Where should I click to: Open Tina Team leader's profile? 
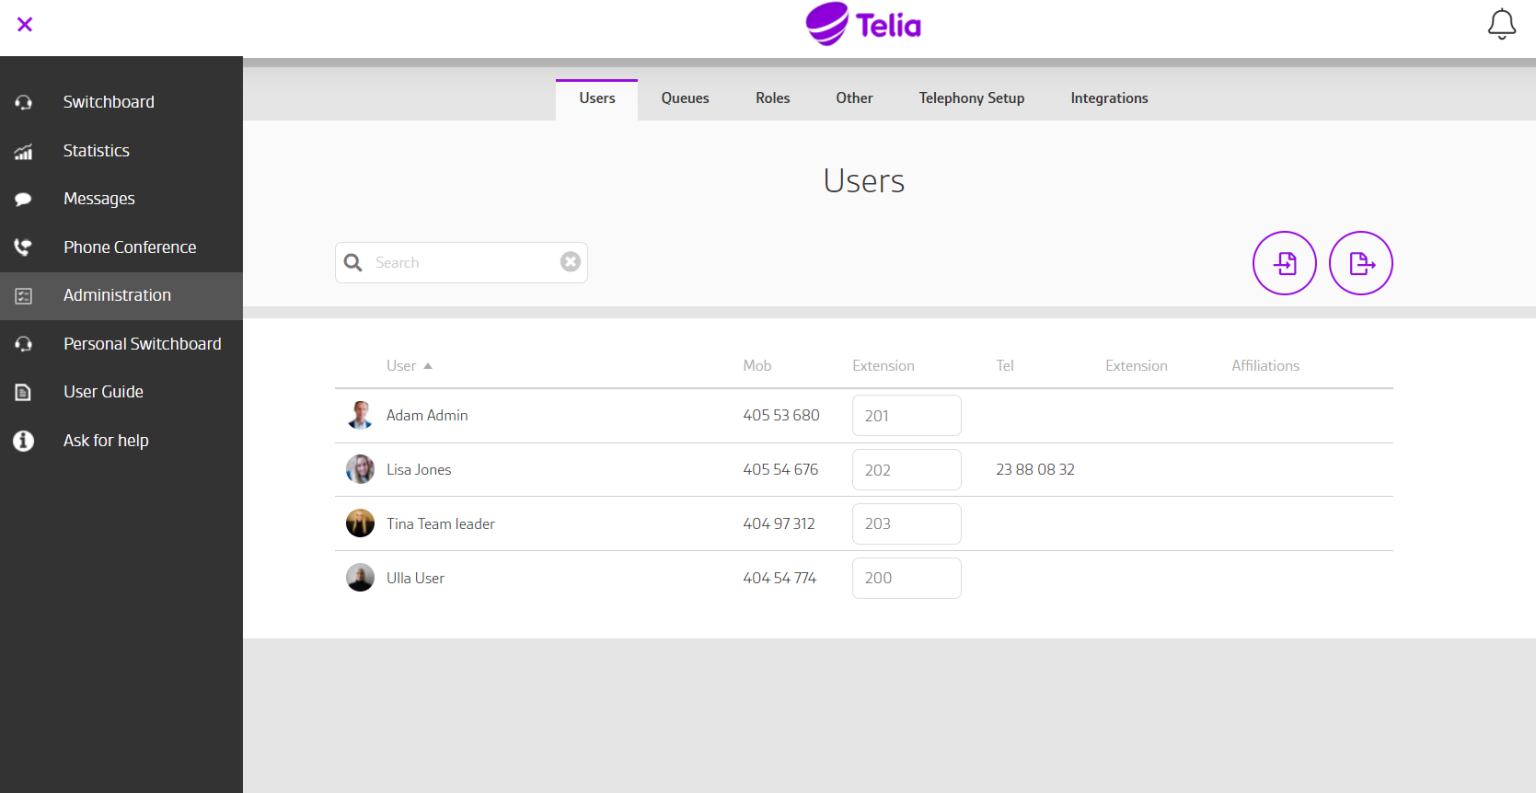tap(440, 523)
